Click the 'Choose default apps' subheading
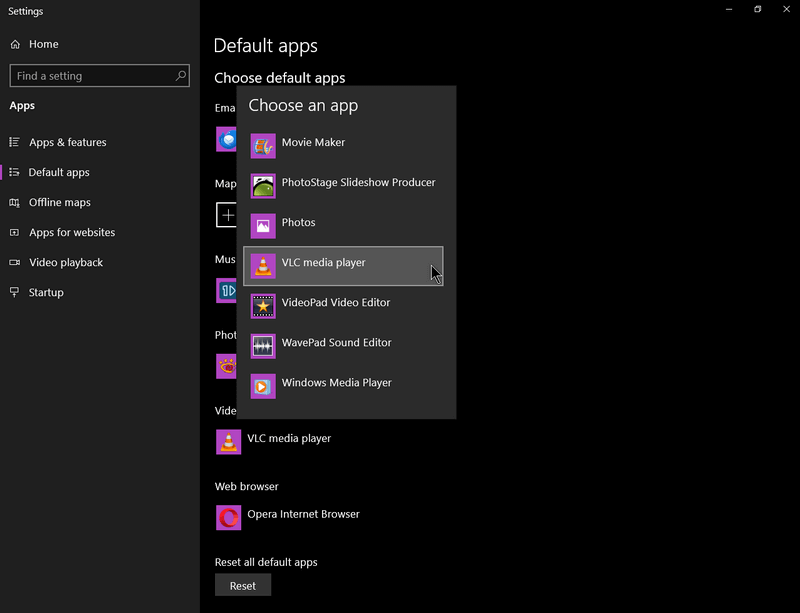 (x=280, y=78)
